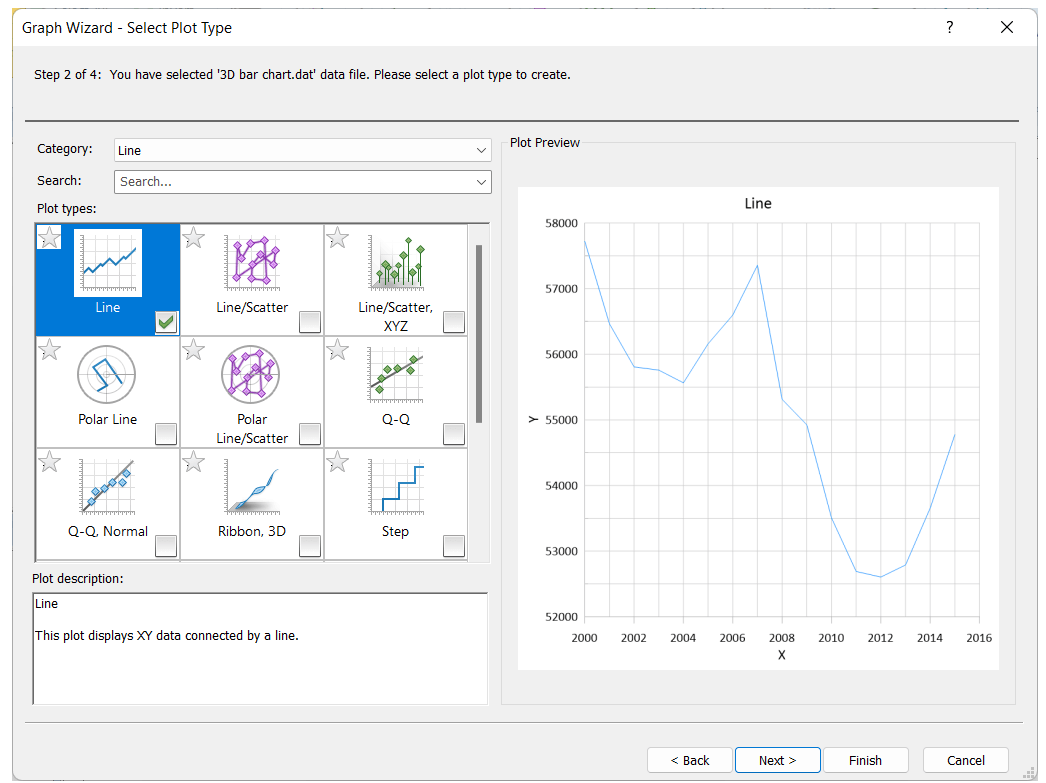Choose the Q-Q plot type icon

click(x=395, y=375)
